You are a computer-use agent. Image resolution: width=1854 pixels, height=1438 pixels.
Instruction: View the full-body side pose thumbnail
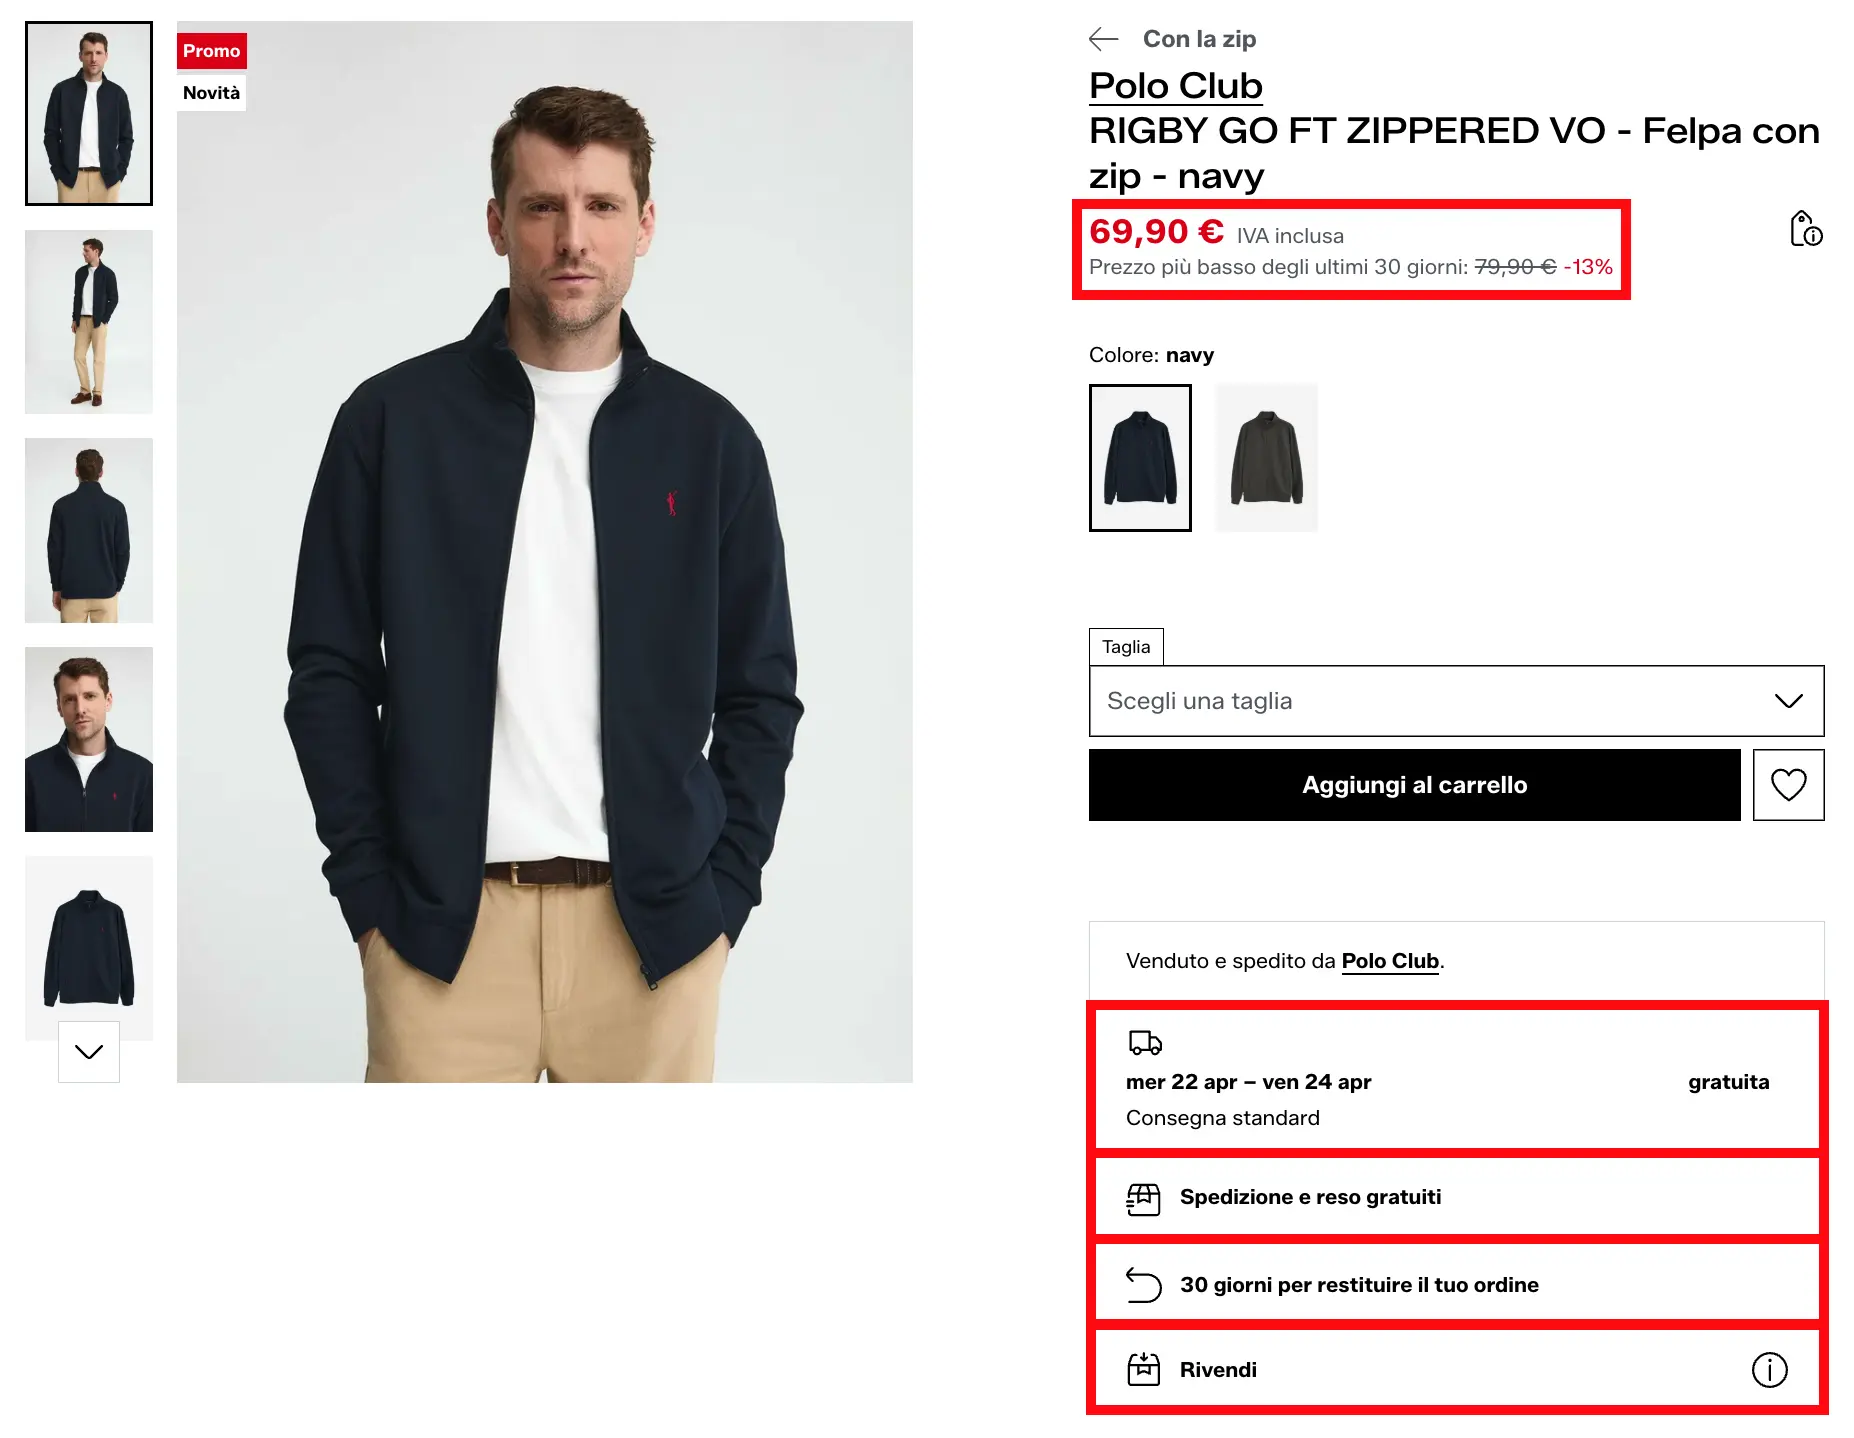(x=89, y=322)
